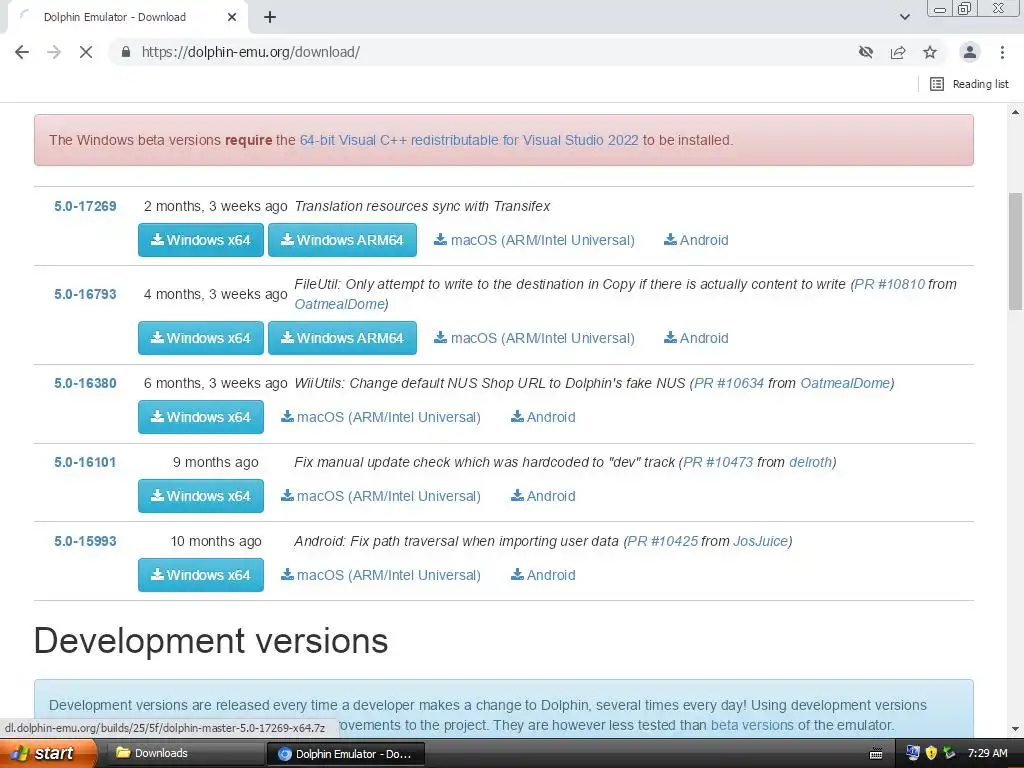Open build 5.0-15993 link
Image resolution: width=1024 pixels, height=768 pixels.
coord(85,541)
